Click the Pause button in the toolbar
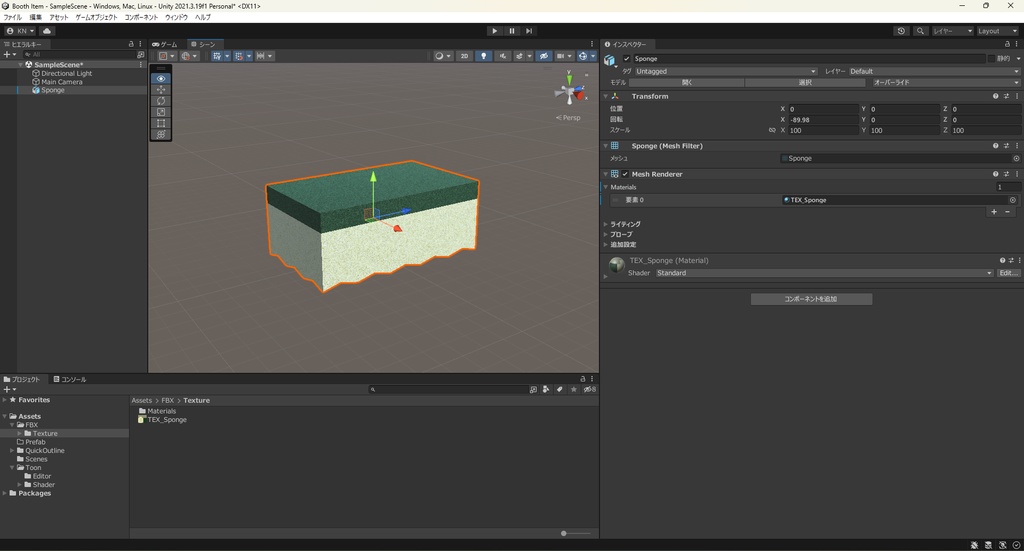1024x551 pixels. click(x=512, y=31)
